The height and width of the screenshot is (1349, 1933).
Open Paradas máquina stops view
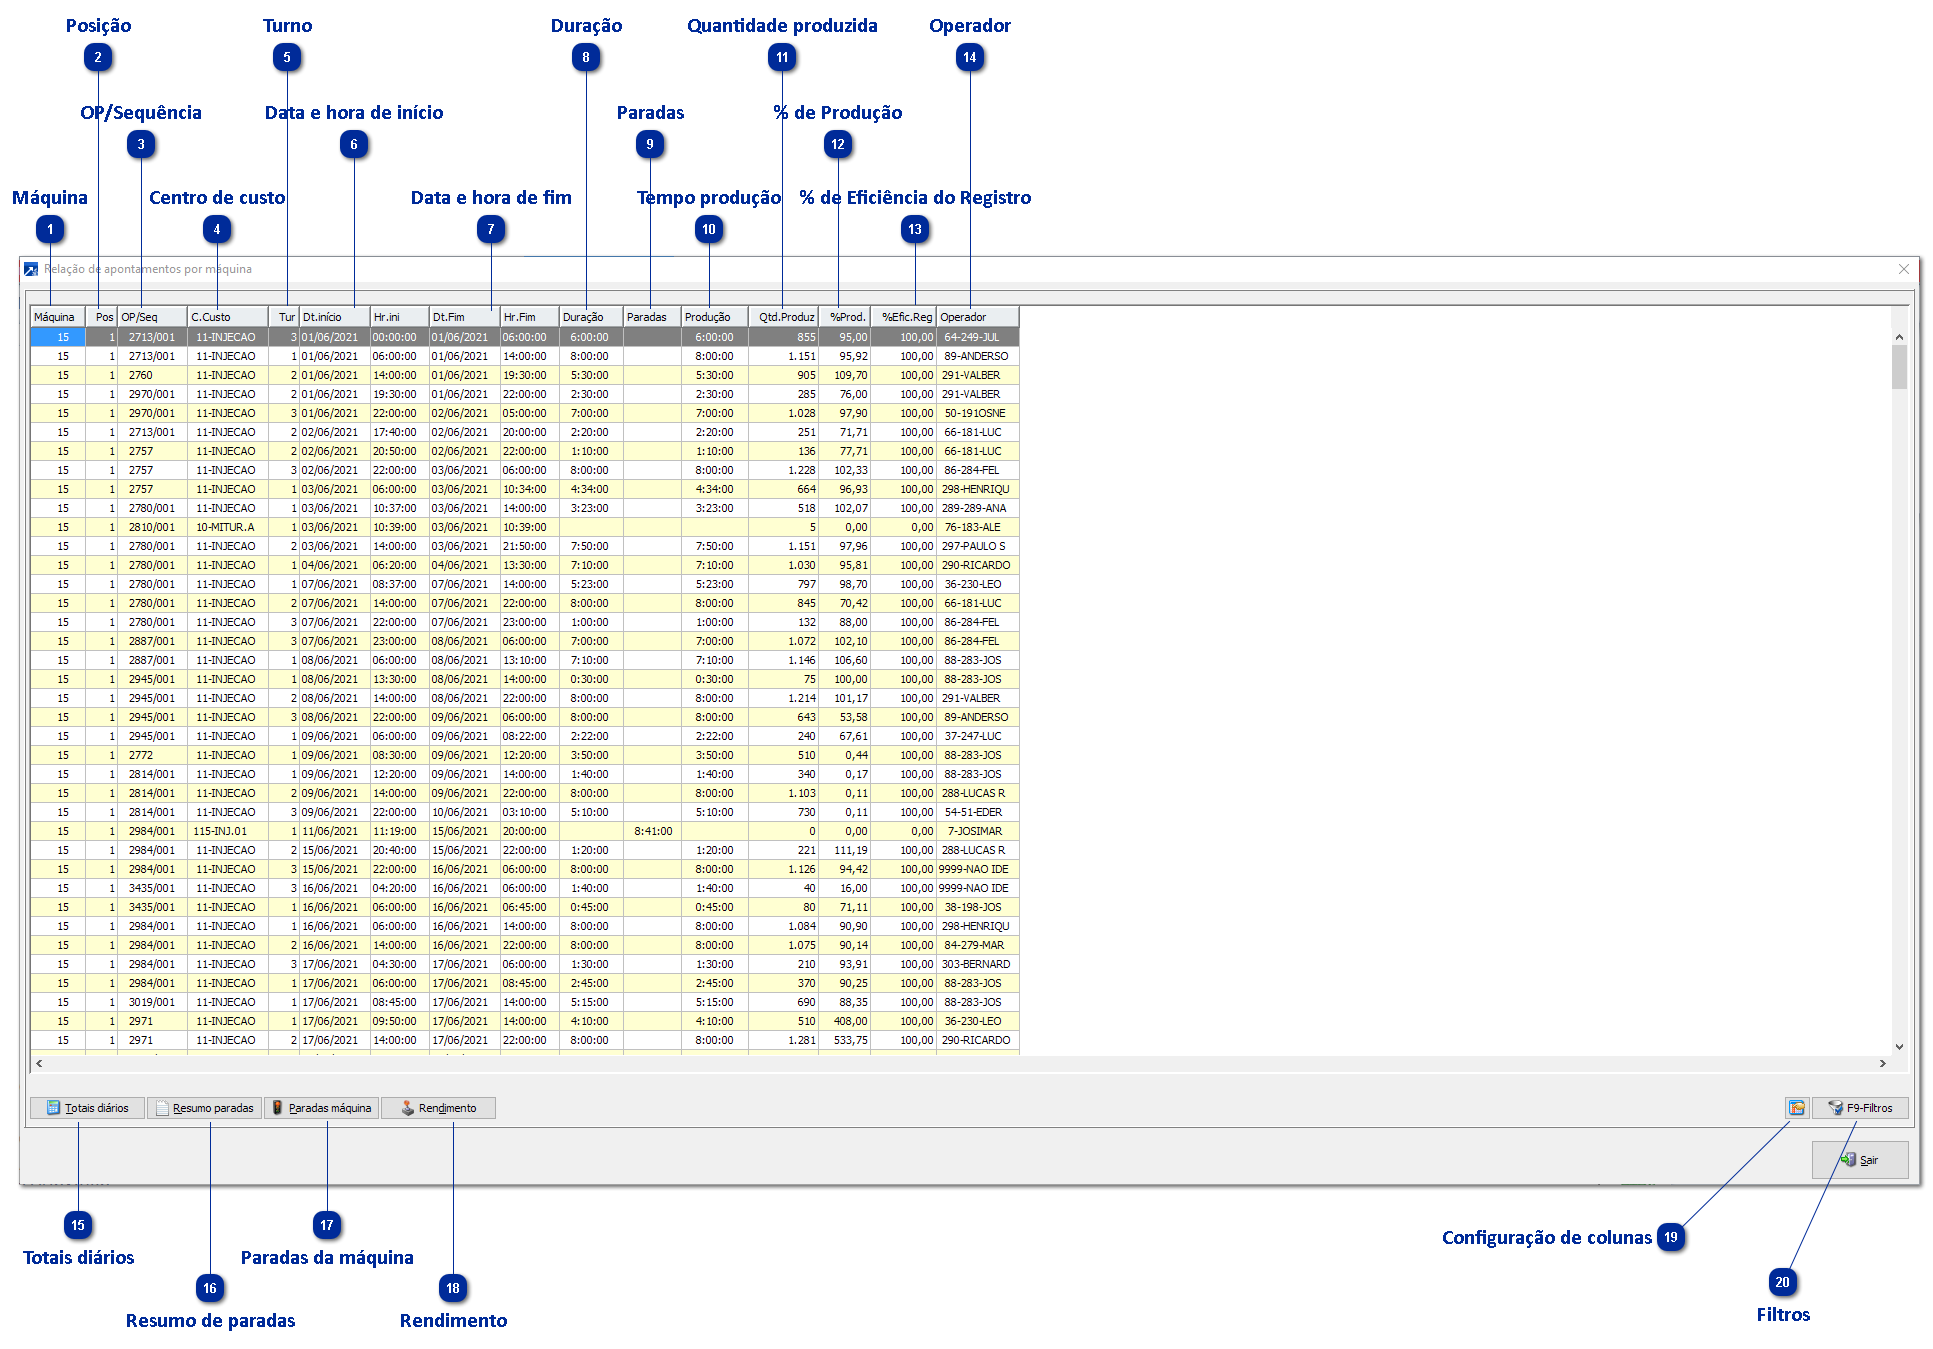point(321,1107)
